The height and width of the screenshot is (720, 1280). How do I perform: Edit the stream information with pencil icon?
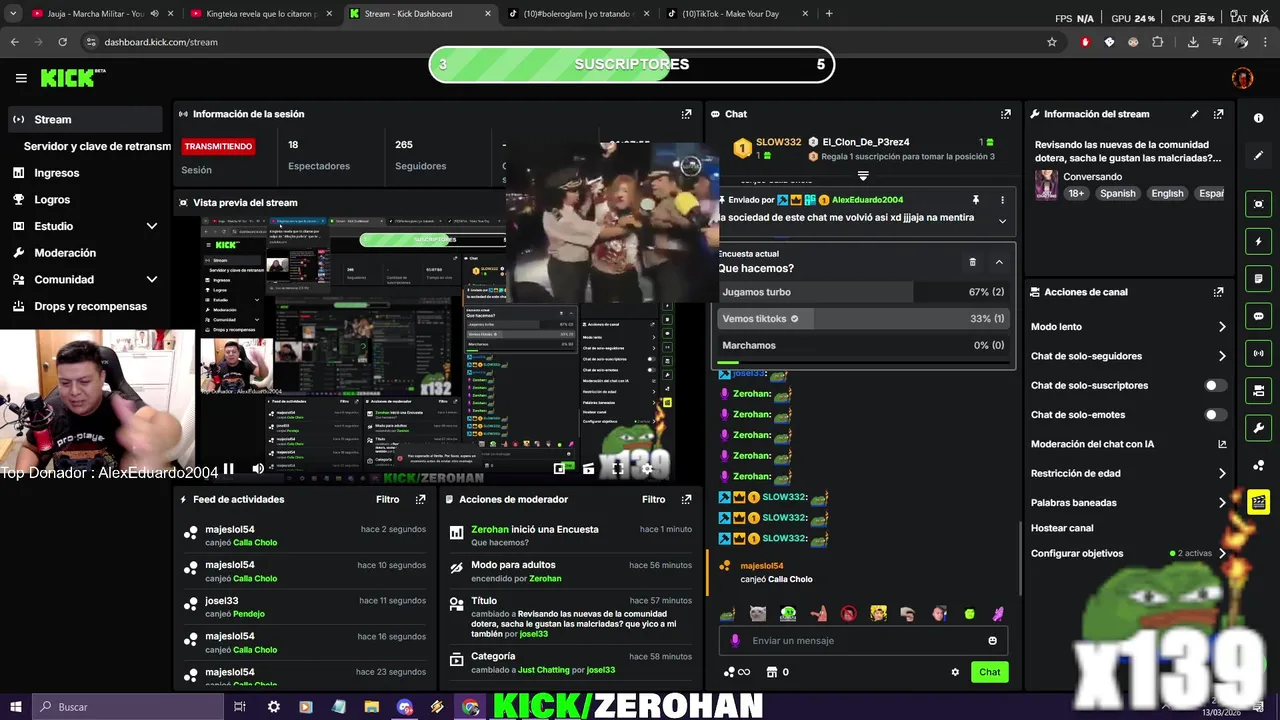(x=1194, y=114)
